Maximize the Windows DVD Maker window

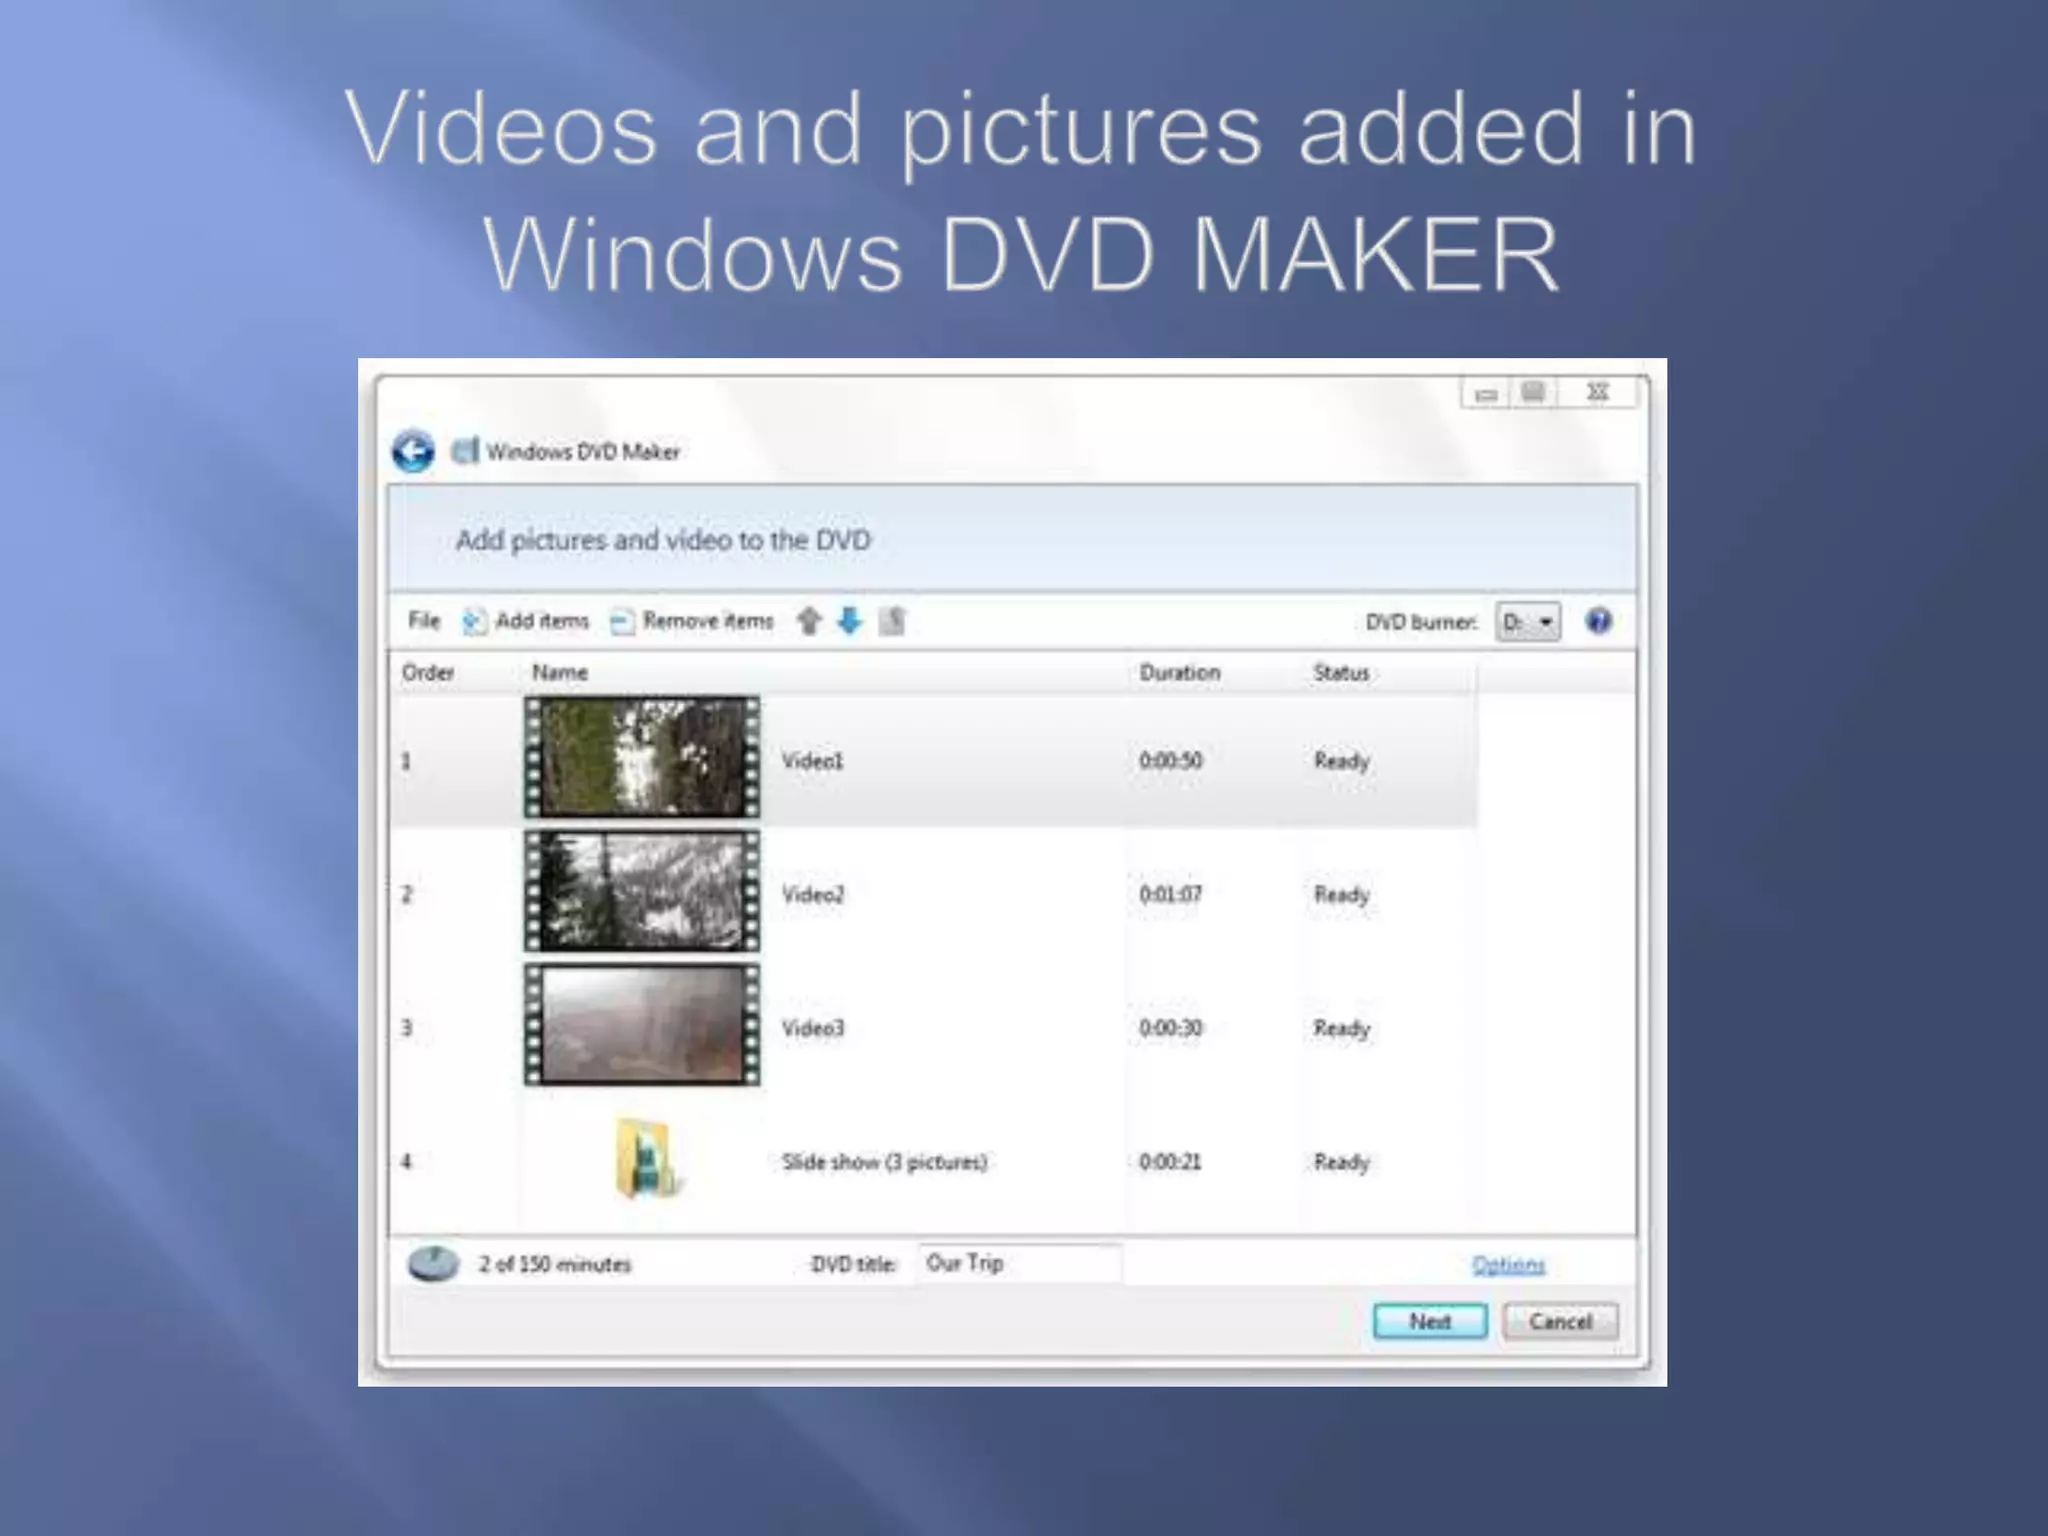pyautogui.click(x=1533, y=393)
